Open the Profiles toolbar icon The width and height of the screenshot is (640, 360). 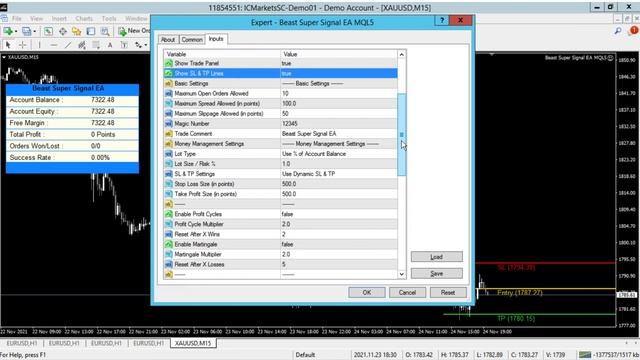point(26,31)
